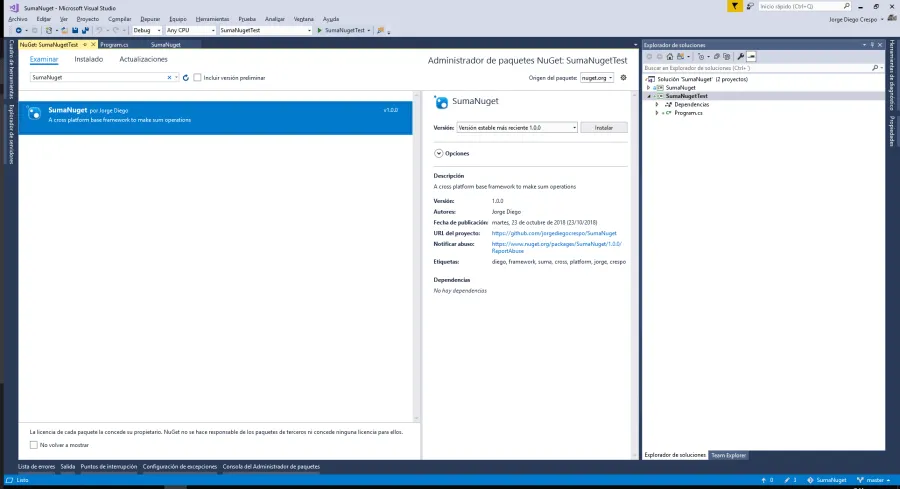The image size is (900, 489).
Task: Open the Any CPU platform dropdown
Action: (x=191, y=30)
